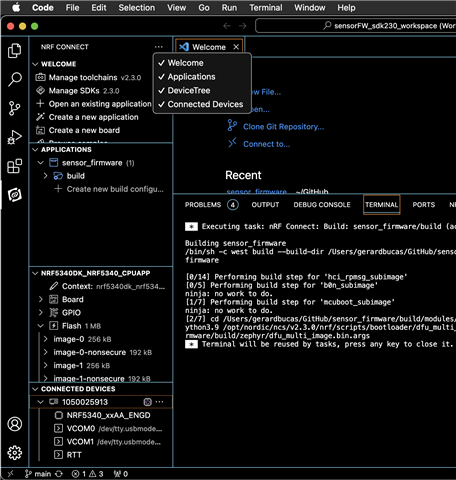Select the nRF Connect activity bar icon
This screenshot has height=480, width=456.
tap(15, 195)
